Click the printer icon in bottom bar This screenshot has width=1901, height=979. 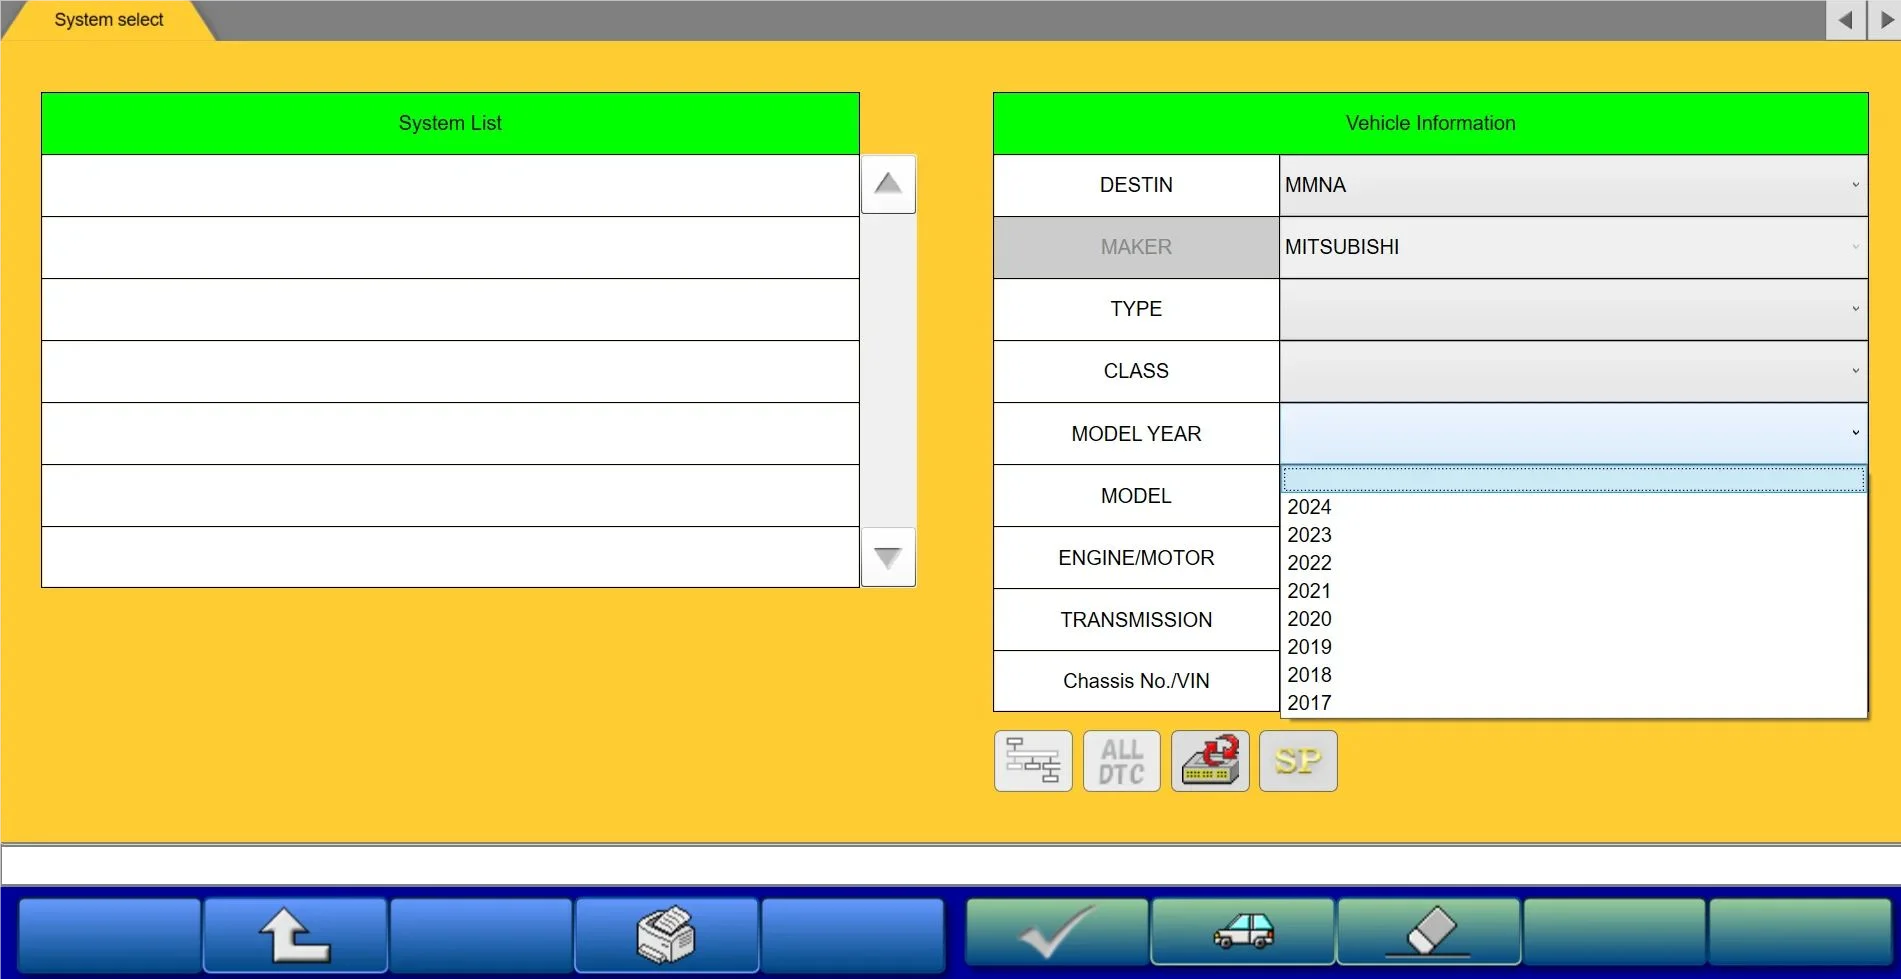click(x=666, y=935)
